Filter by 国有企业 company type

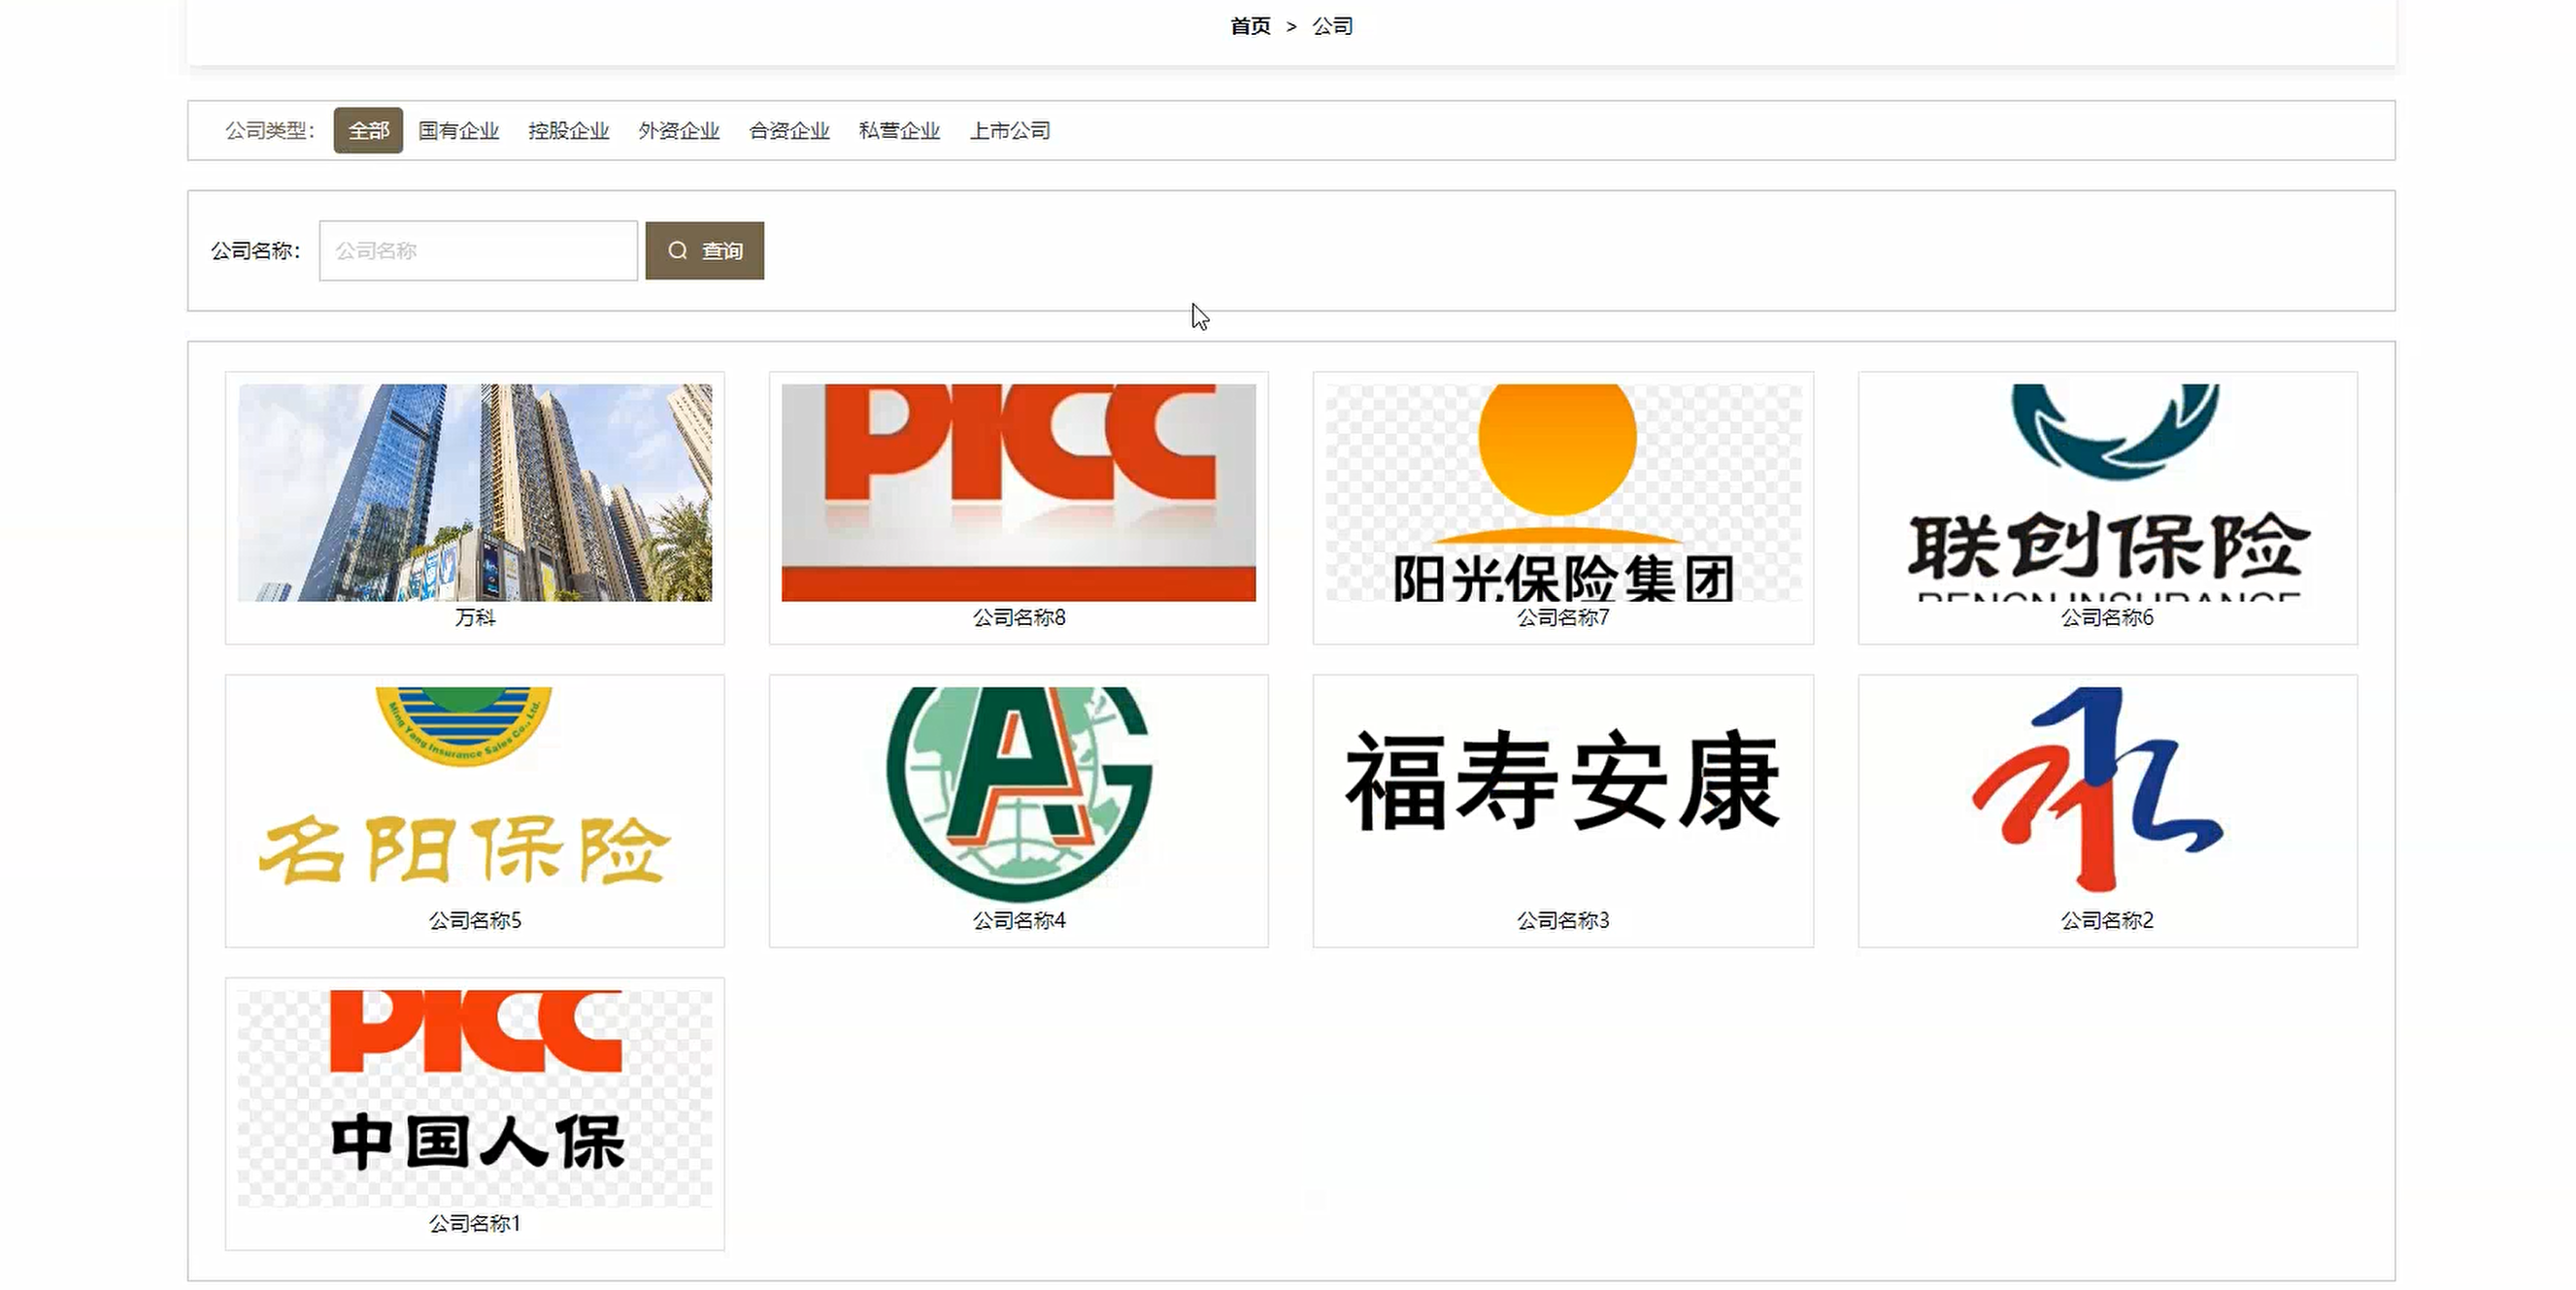tap(458, 130)
